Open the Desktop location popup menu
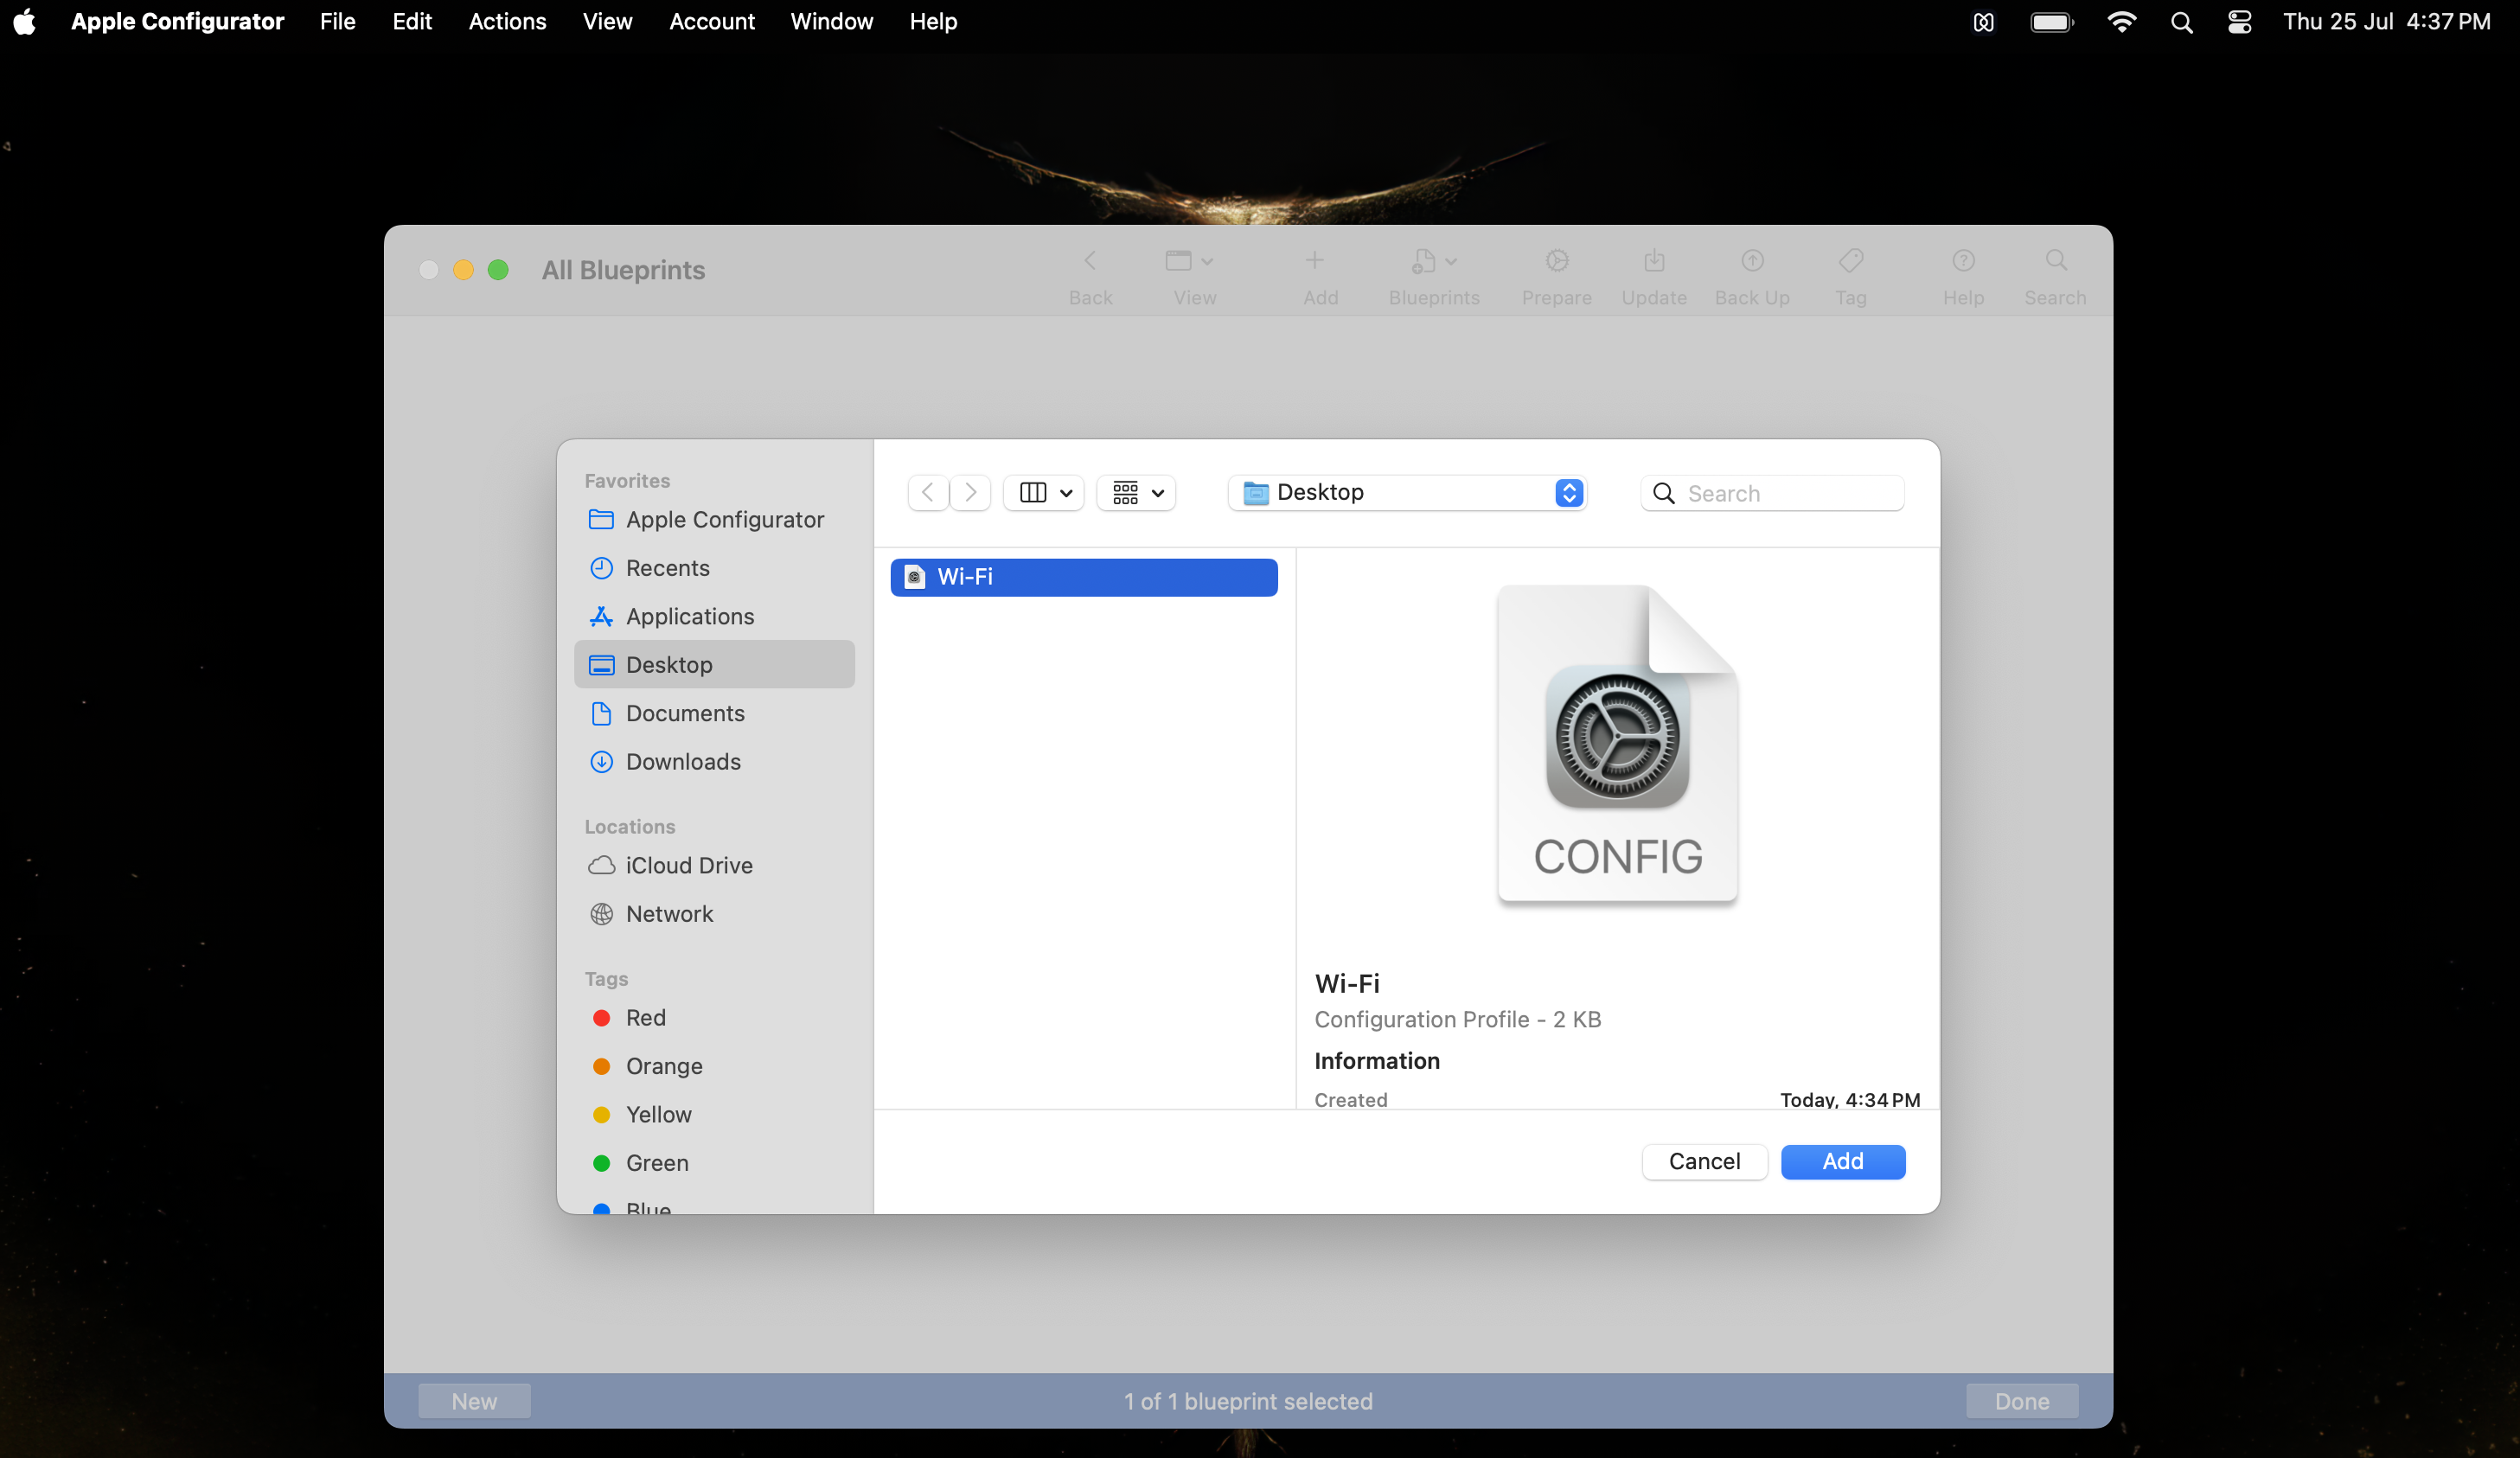Viewport: 2520px width, 1458px height. tap(1408, 493)
